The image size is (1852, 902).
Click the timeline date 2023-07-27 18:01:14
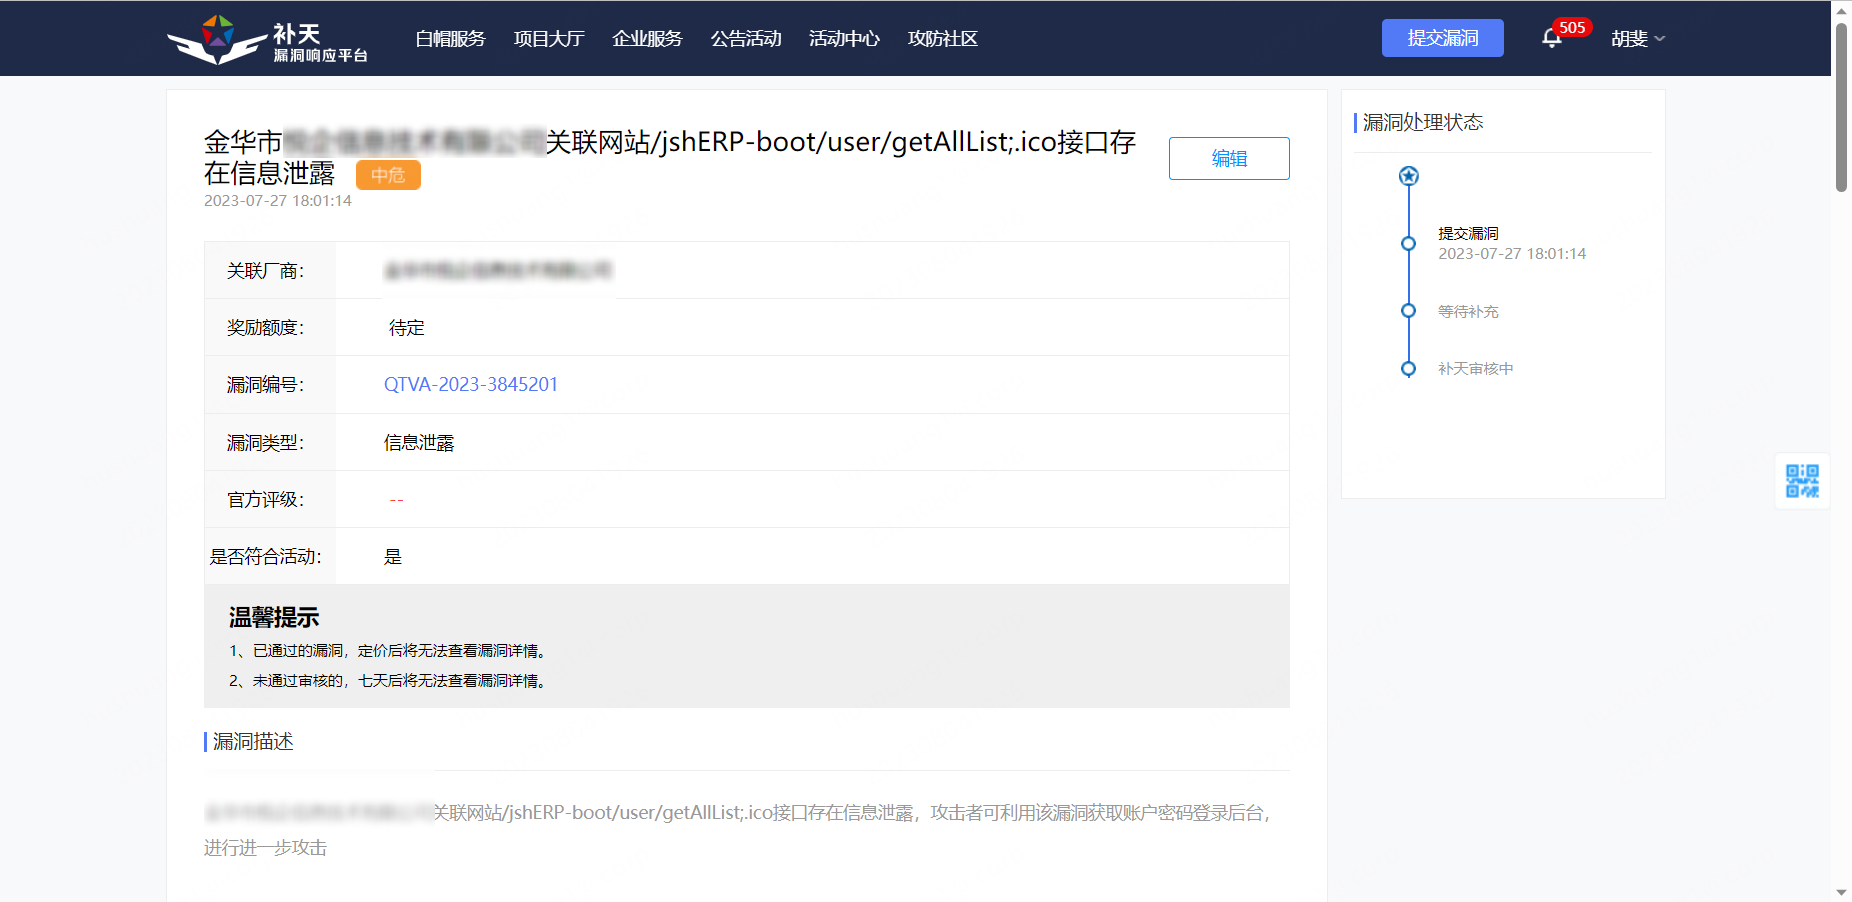point(1512,254)
